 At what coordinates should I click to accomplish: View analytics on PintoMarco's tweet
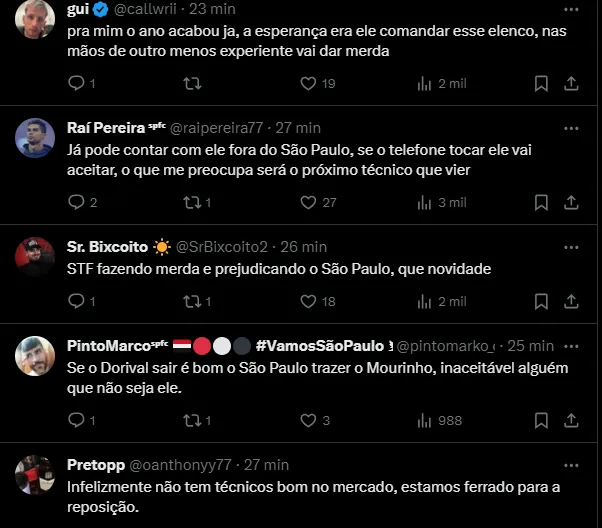pos(424,420)
